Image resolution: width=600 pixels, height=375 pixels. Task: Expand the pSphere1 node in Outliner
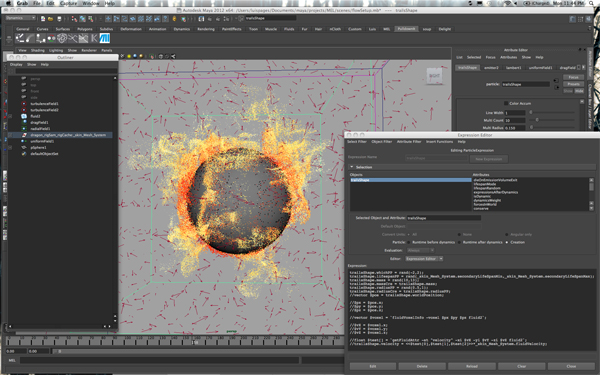click(10, 147)
